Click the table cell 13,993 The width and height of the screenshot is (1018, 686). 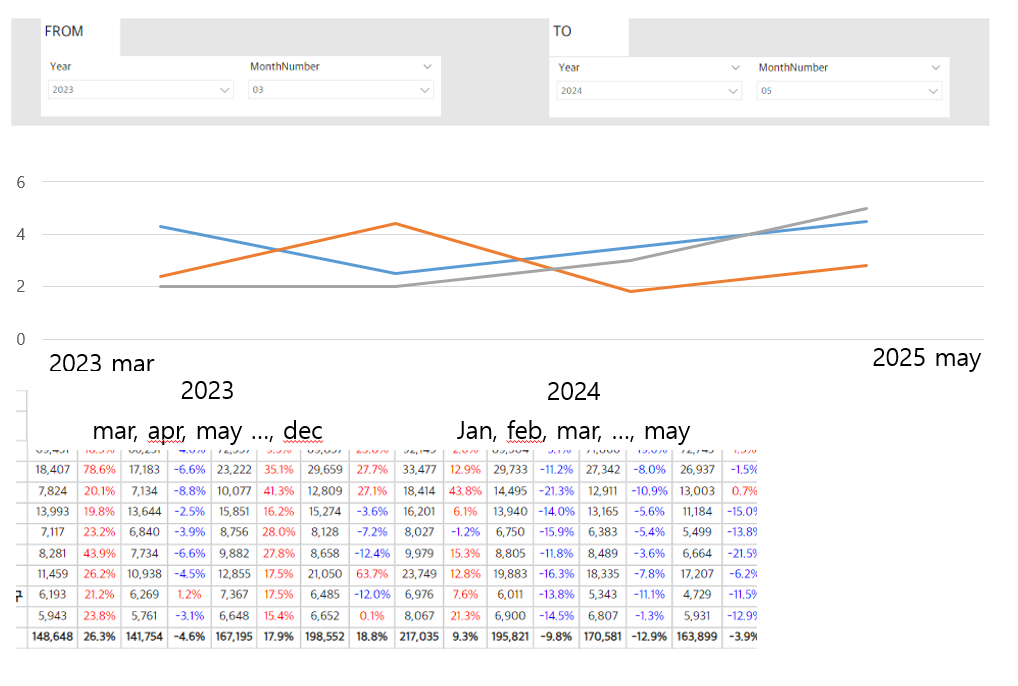pyautogui.click(x=53, y=511)
